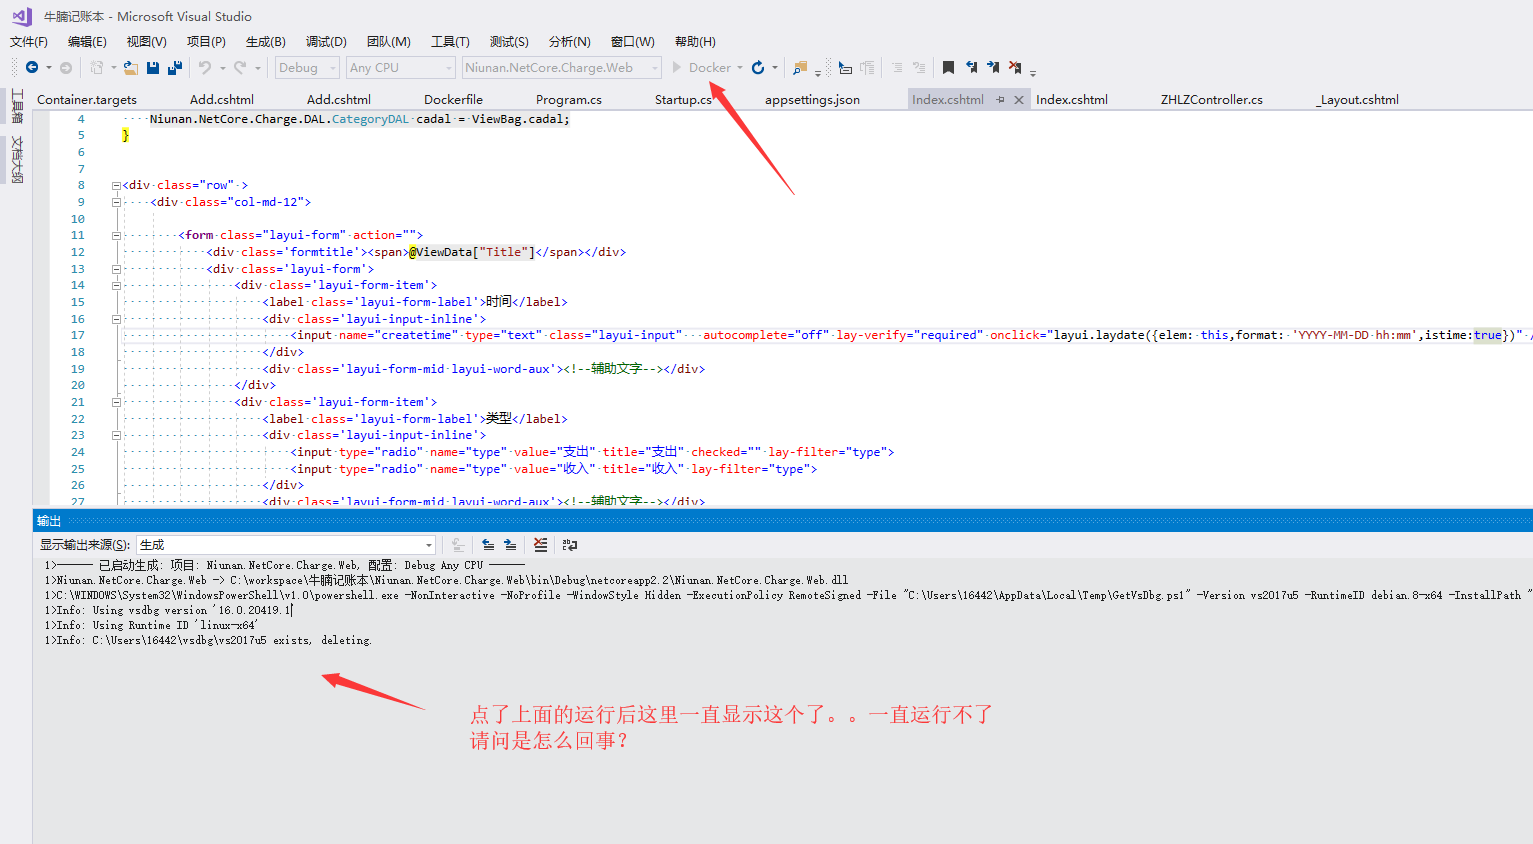The image size is (1533, 844).
Task: Open the Undo history dropdown arrow
Action: tap(221, 68)
